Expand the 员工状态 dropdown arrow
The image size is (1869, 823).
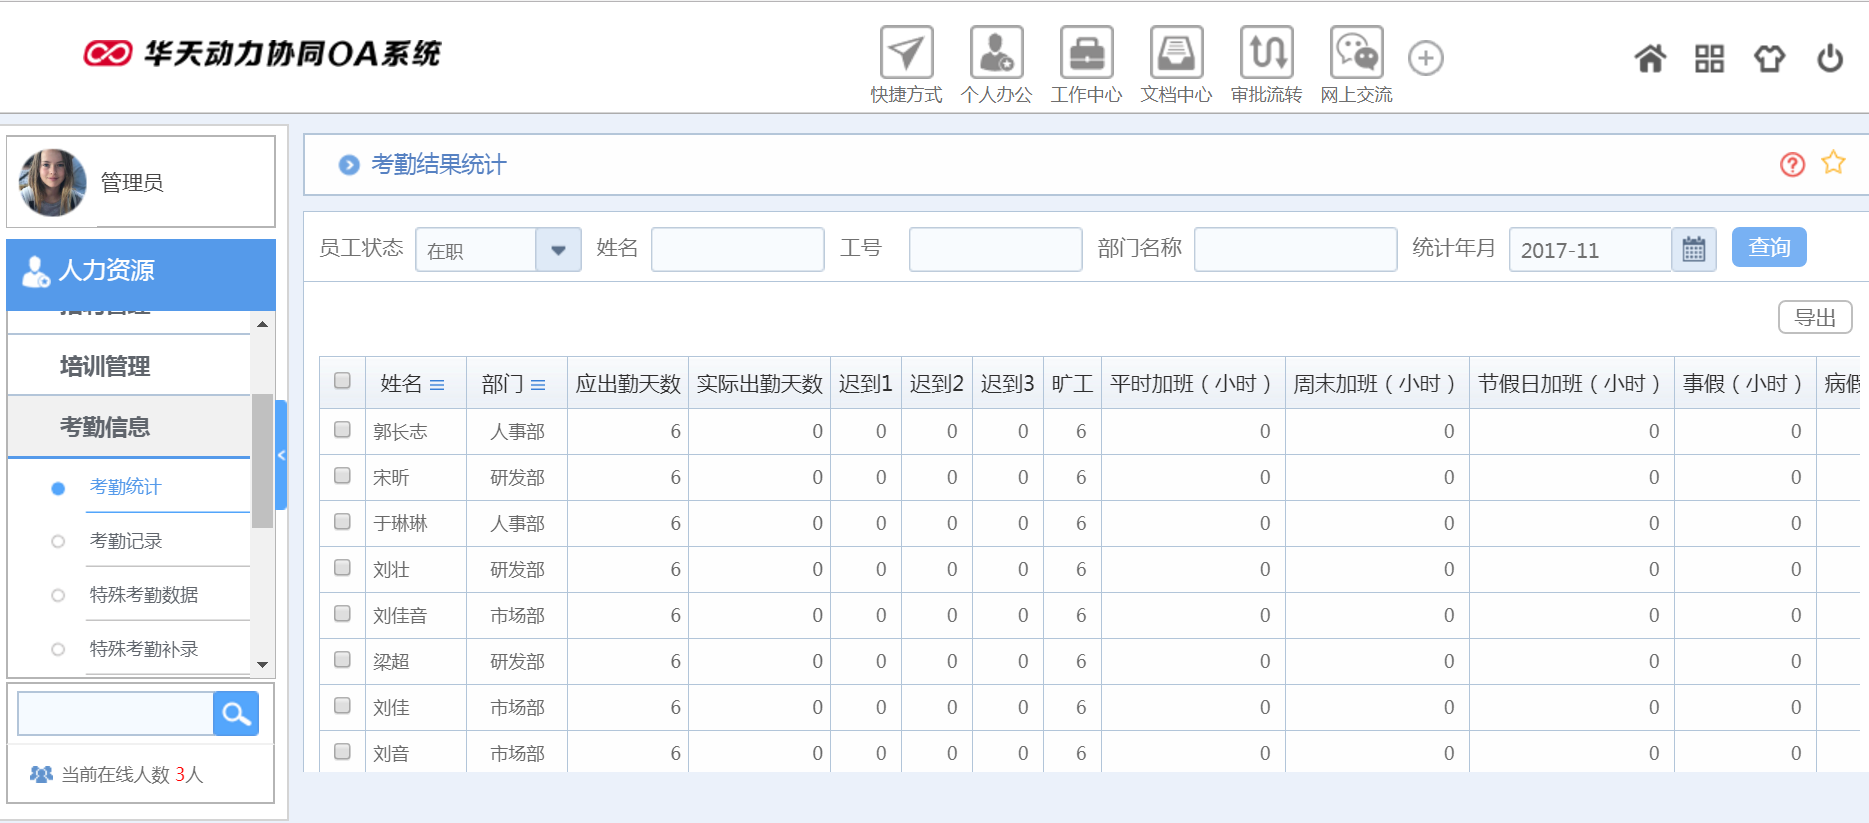(x=558, y=250)
